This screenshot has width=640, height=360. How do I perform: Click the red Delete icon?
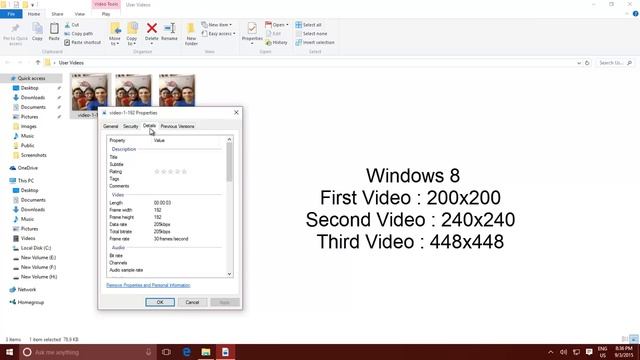(151, 29)
